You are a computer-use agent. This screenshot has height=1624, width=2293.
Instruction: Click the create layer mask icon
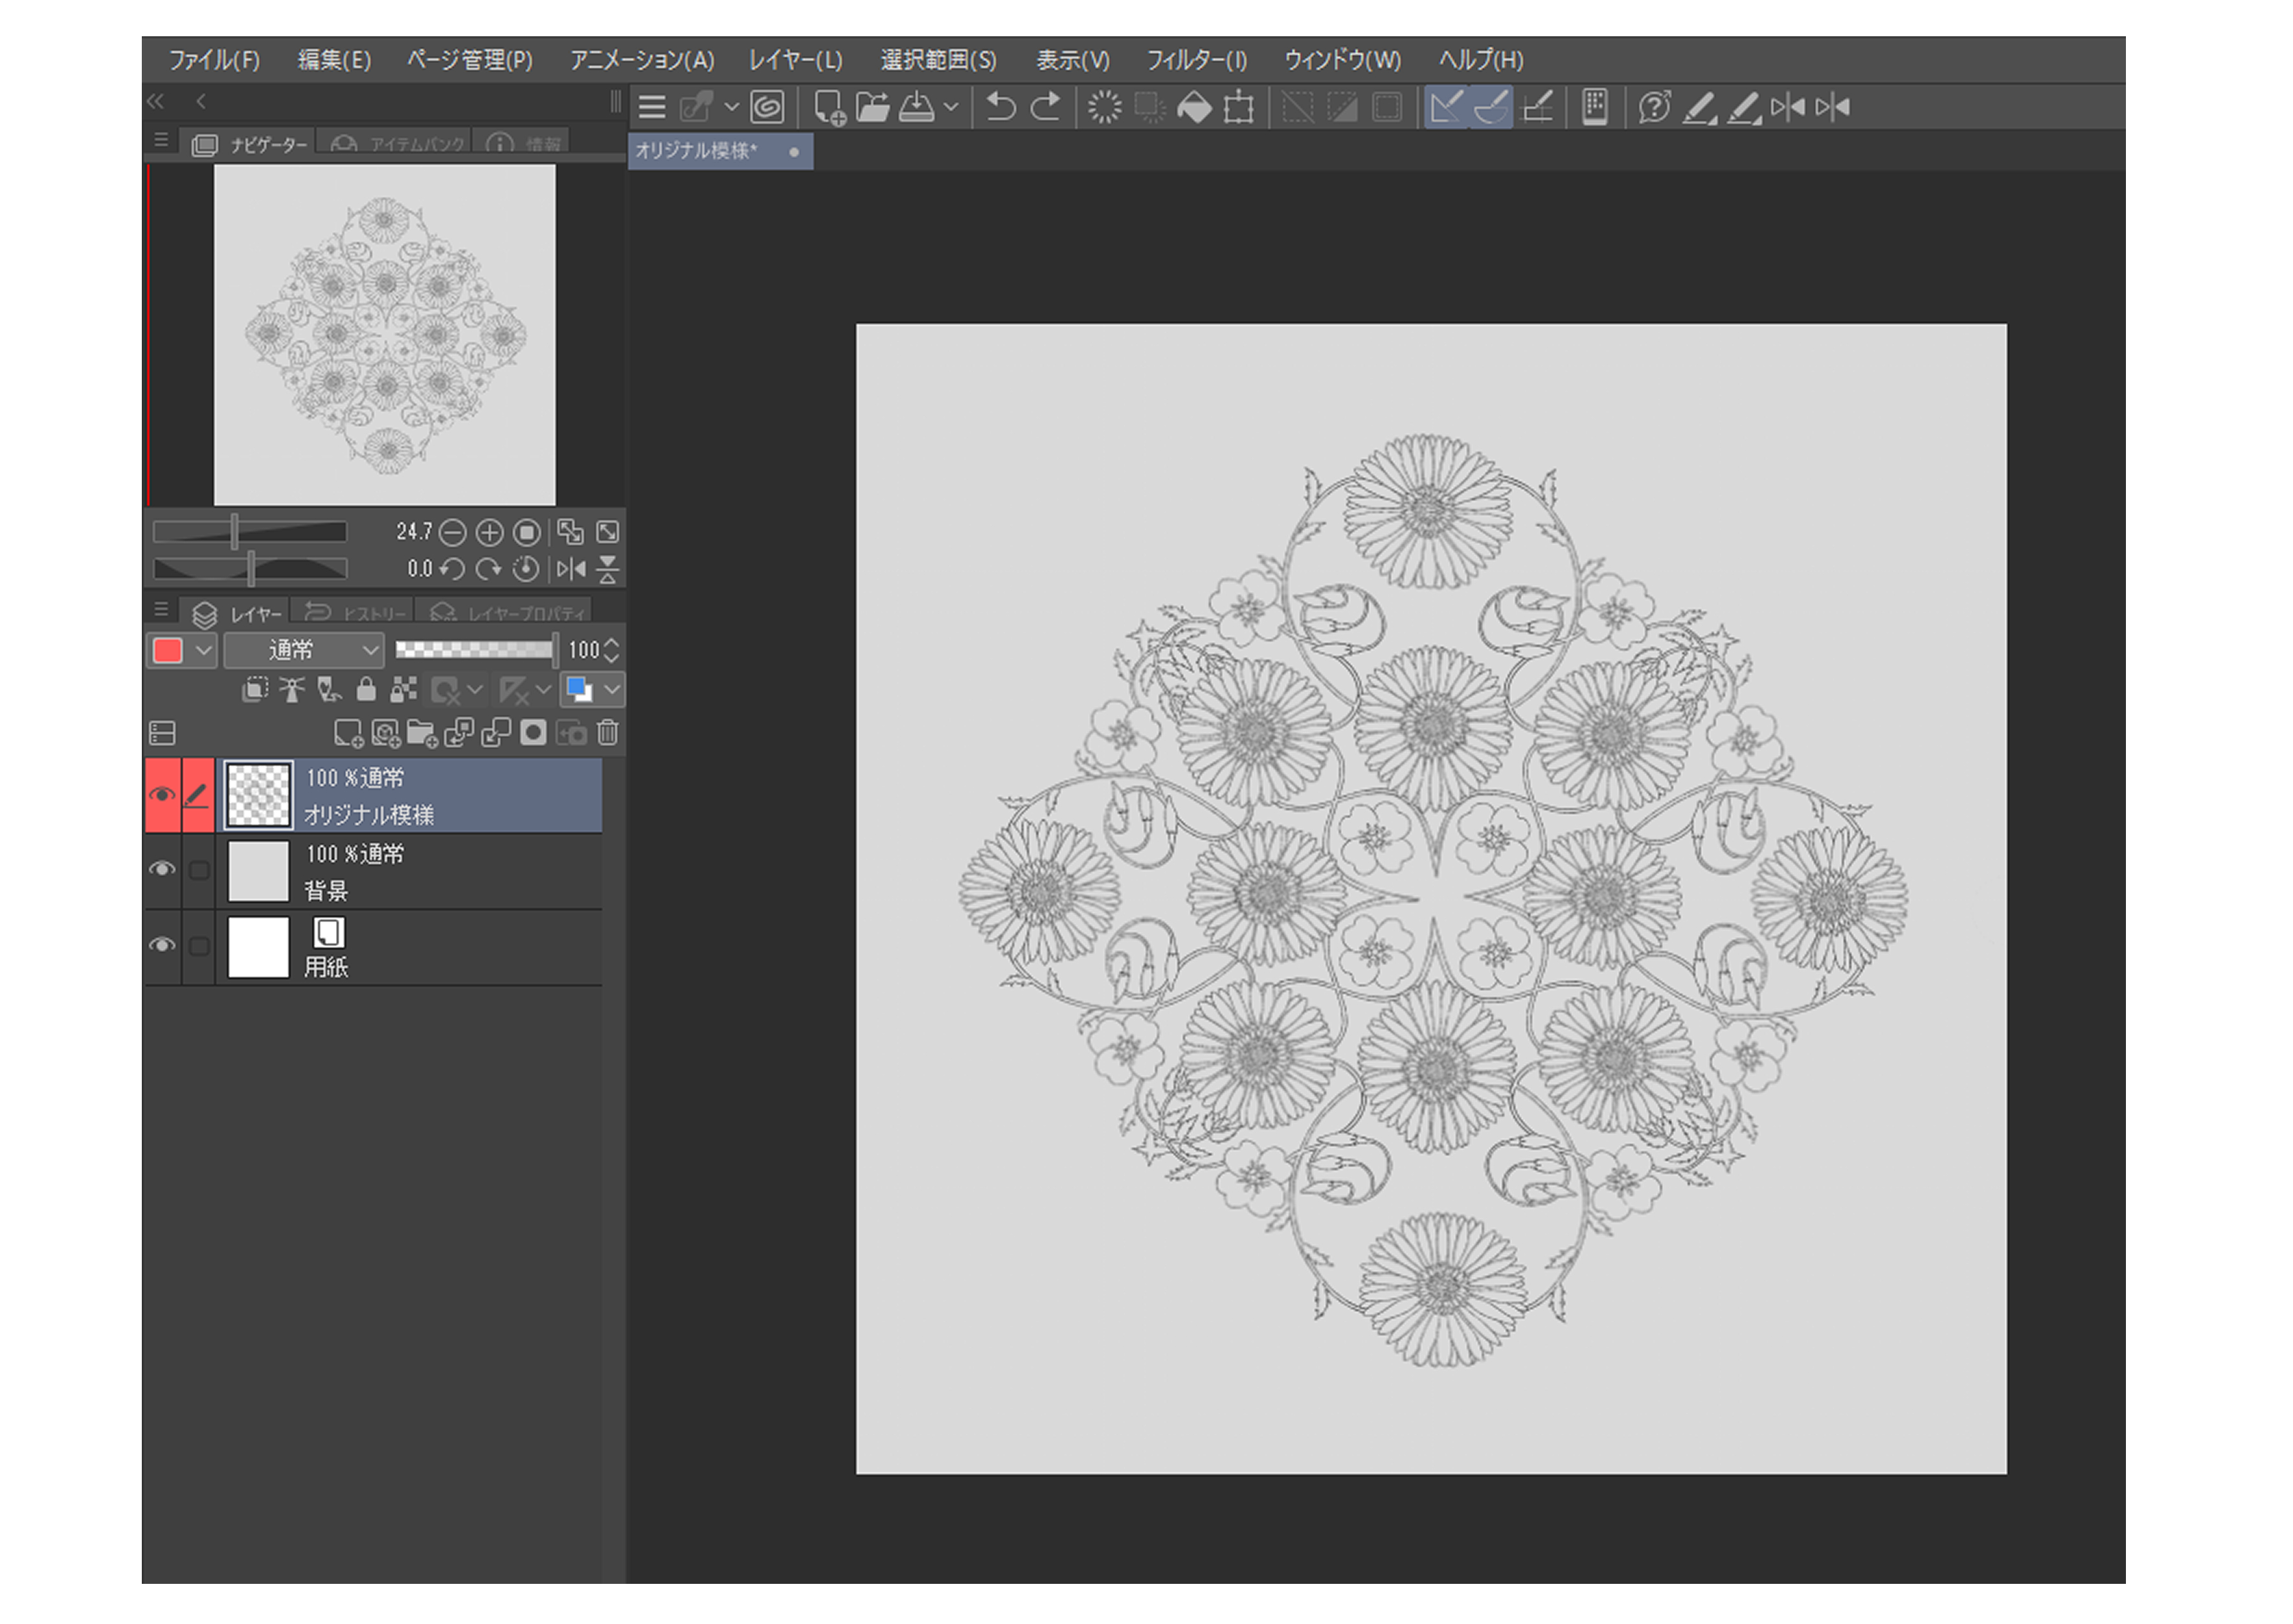click(x=533, y=733)
